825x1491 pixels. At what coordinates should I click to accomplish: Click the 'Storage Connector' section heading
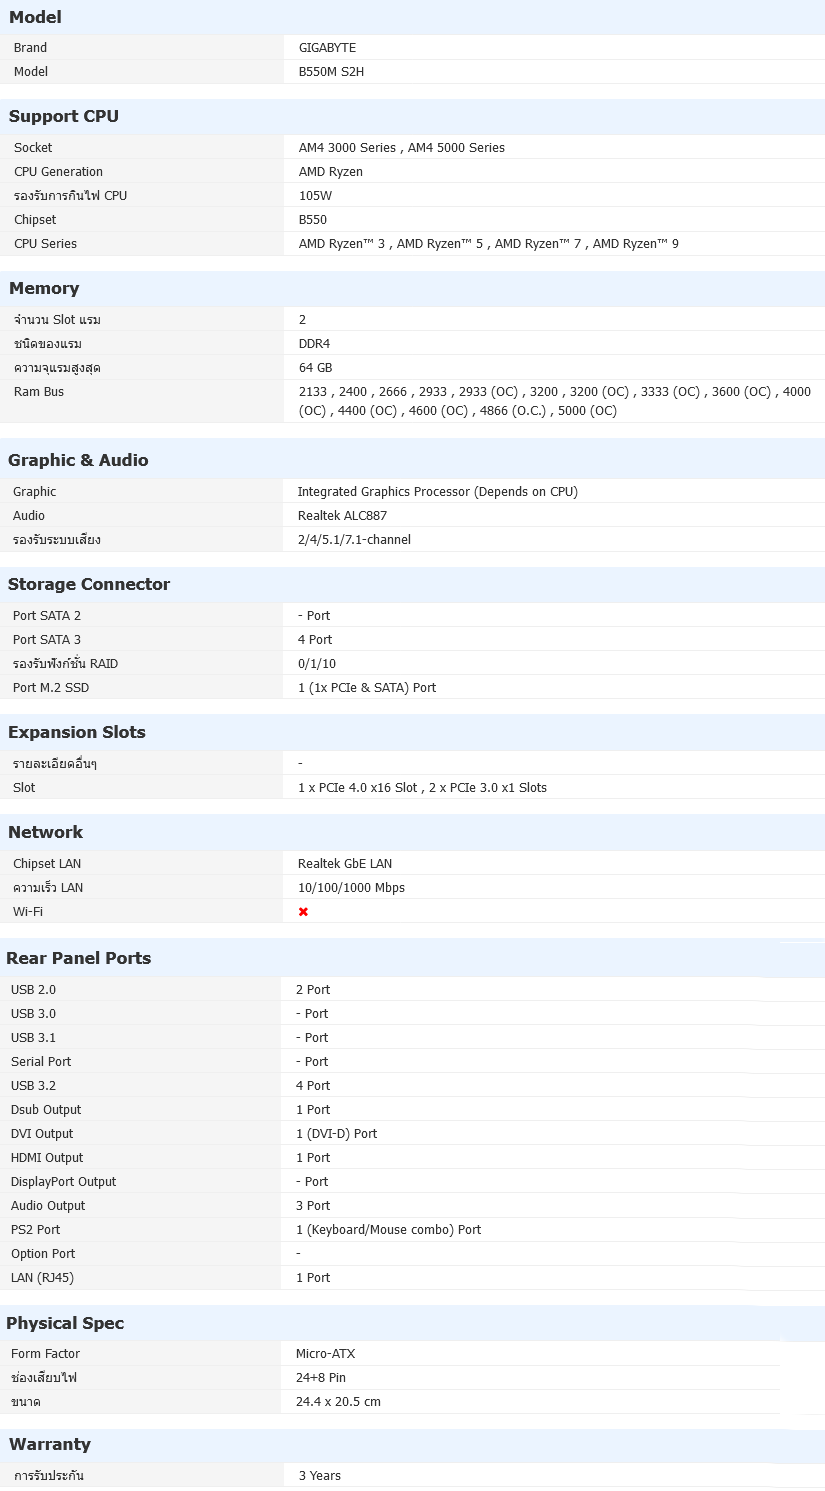coord(89,584)
